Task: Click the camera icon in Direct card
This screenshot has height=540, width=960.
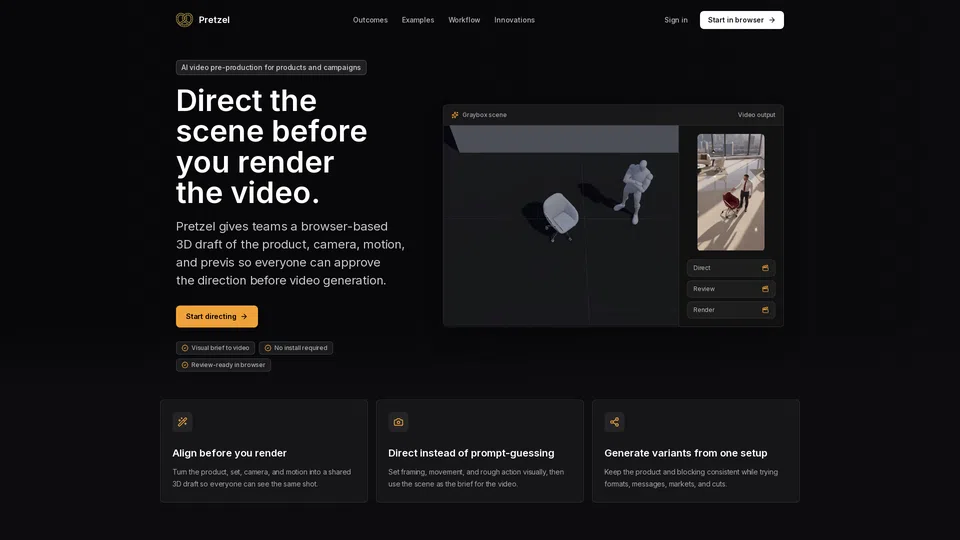Action: click(x=399, y=422)
